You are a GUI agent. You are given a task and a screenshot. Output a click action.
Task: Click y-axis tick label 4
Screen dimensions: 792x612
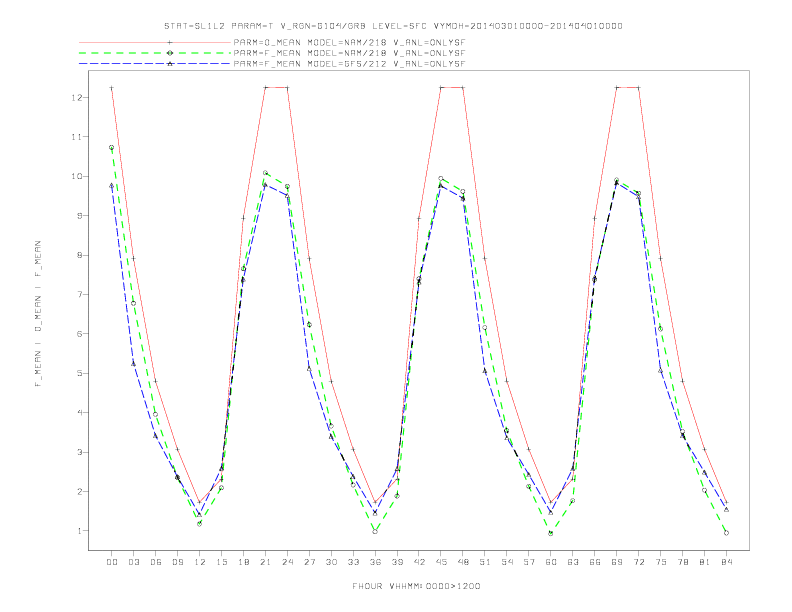click(80, 413)
